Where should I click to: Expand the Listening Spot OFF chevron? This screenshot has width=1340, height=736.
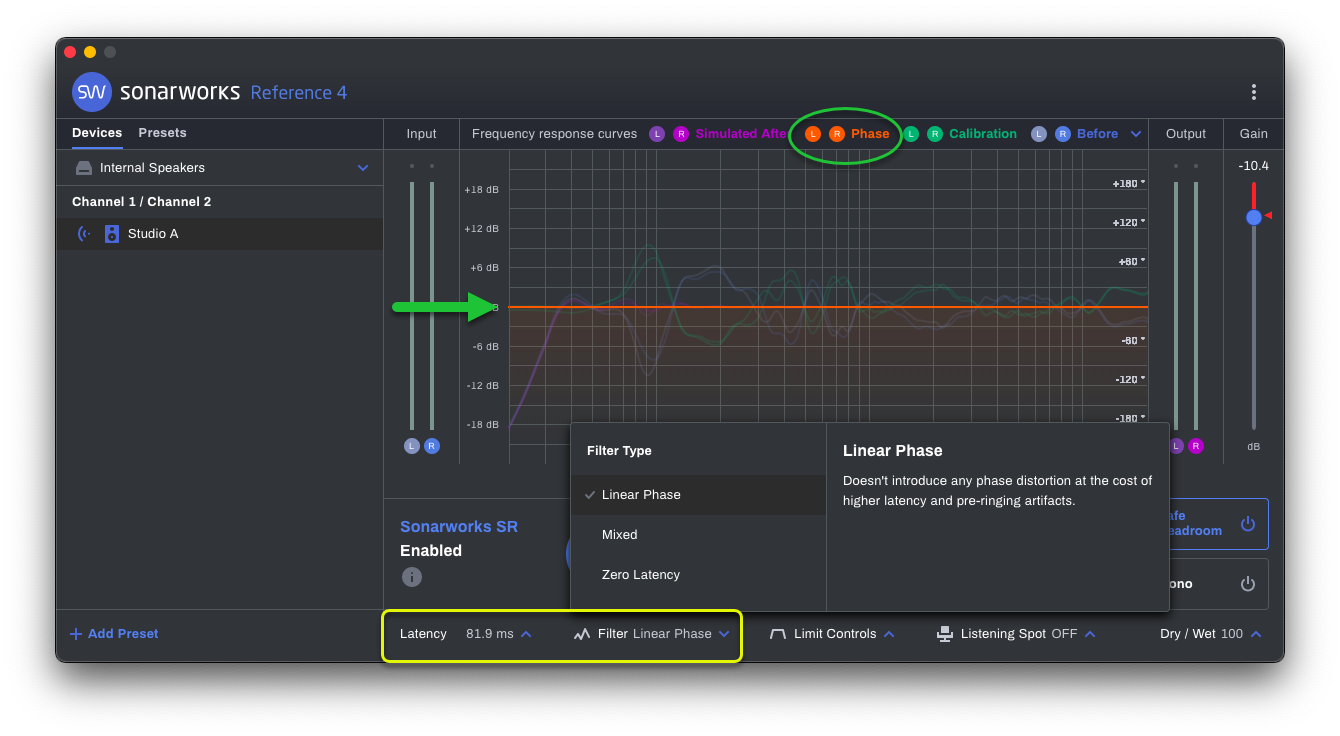tap(1090, 634)
